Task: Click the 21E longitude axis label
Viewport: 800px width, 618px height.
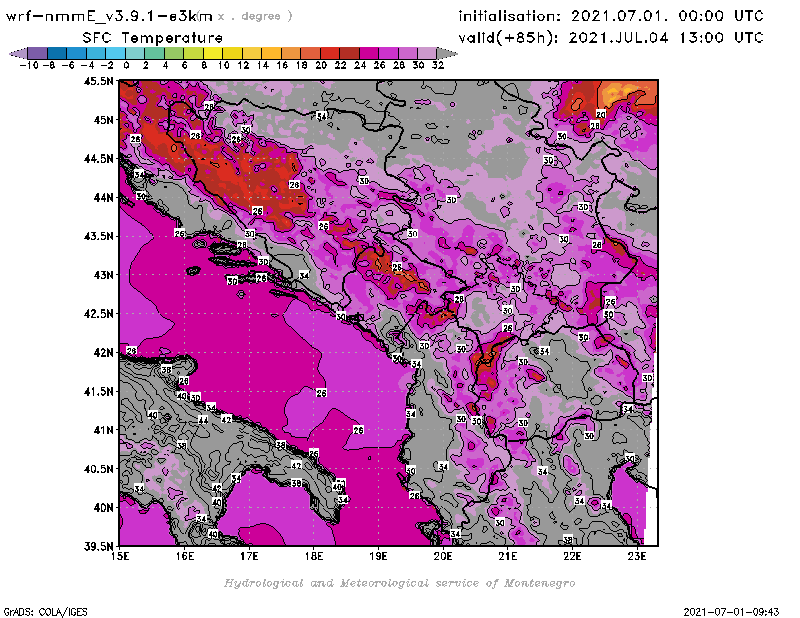Action: (508, 556)
